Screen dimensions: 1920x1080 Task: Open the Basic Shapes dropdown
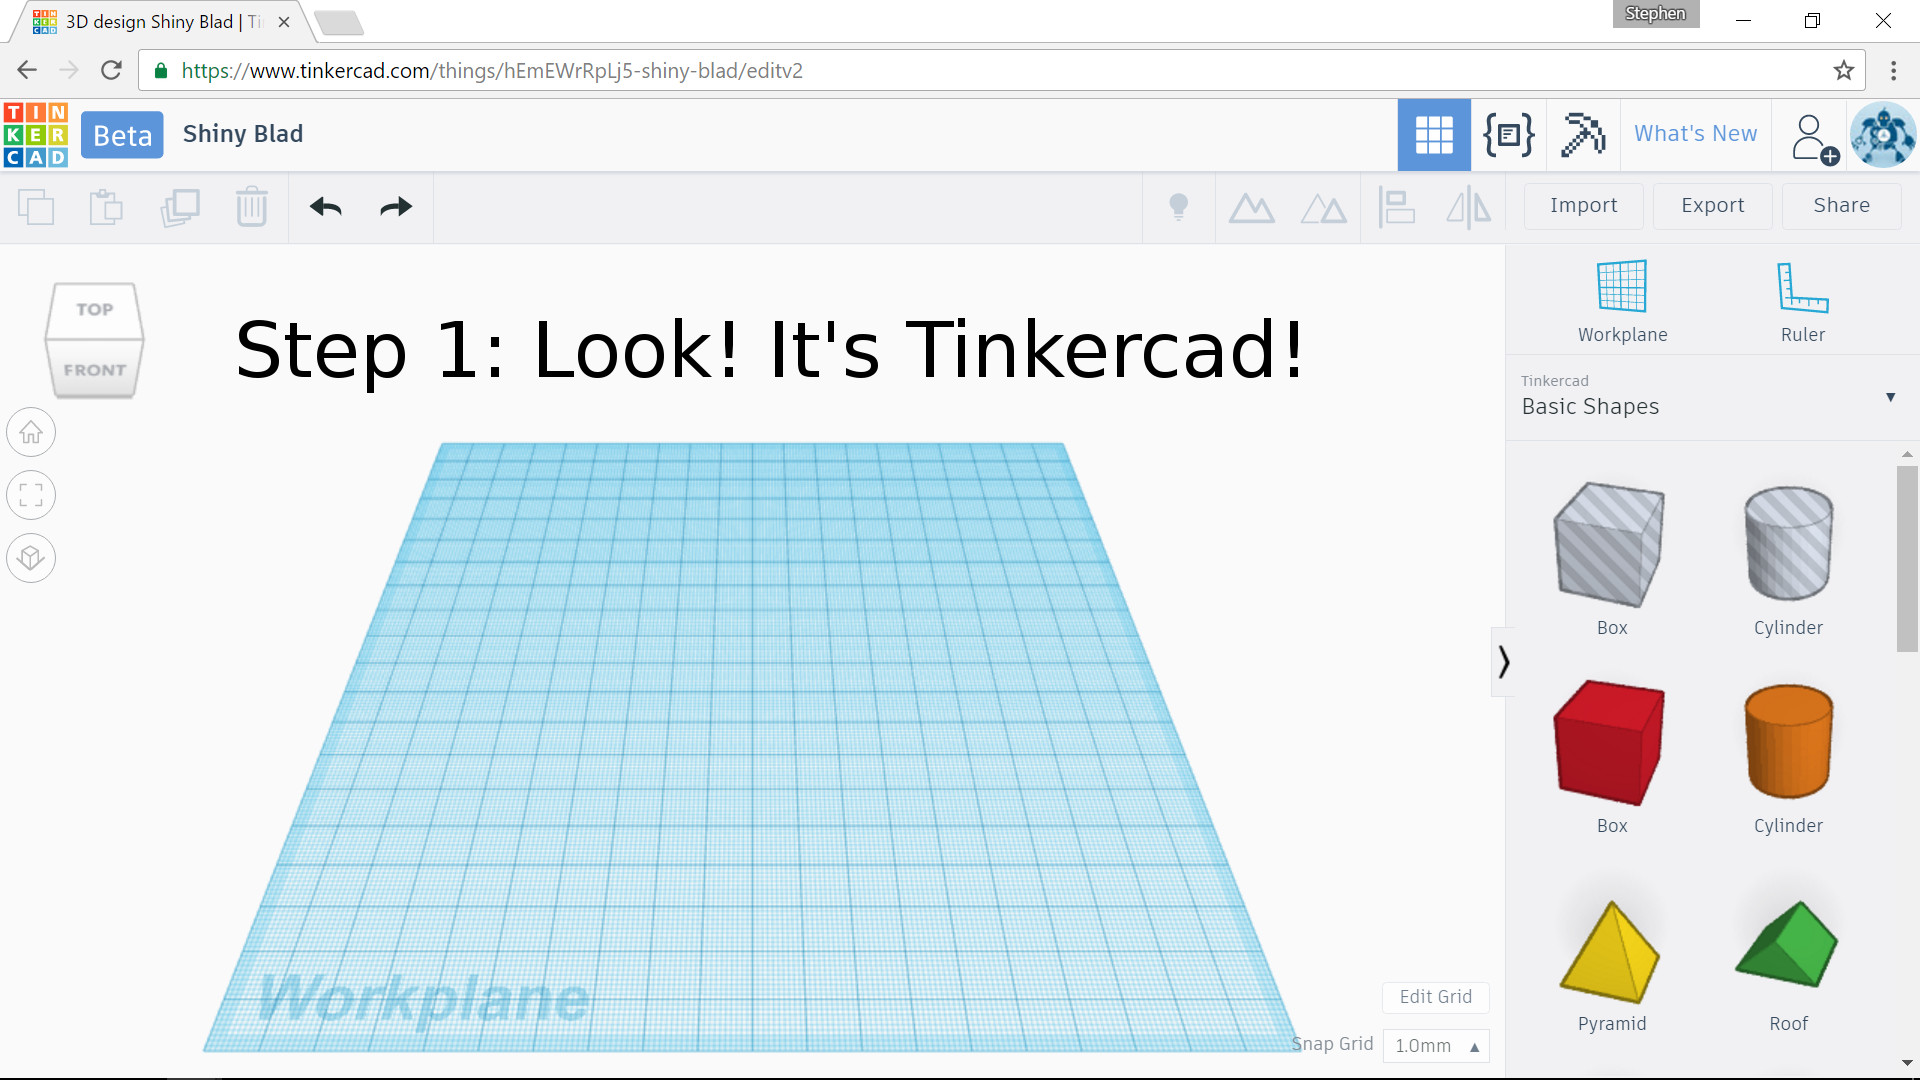[x=1708, y=397]
